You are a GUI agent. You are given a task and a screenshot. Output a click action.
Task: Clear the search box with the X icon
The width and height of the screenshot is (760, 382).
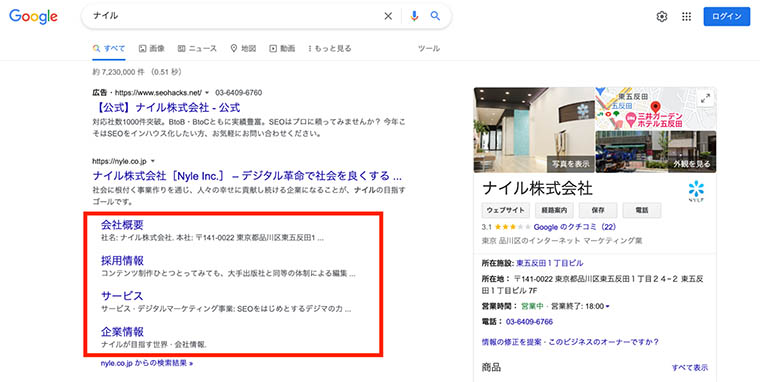388,16
